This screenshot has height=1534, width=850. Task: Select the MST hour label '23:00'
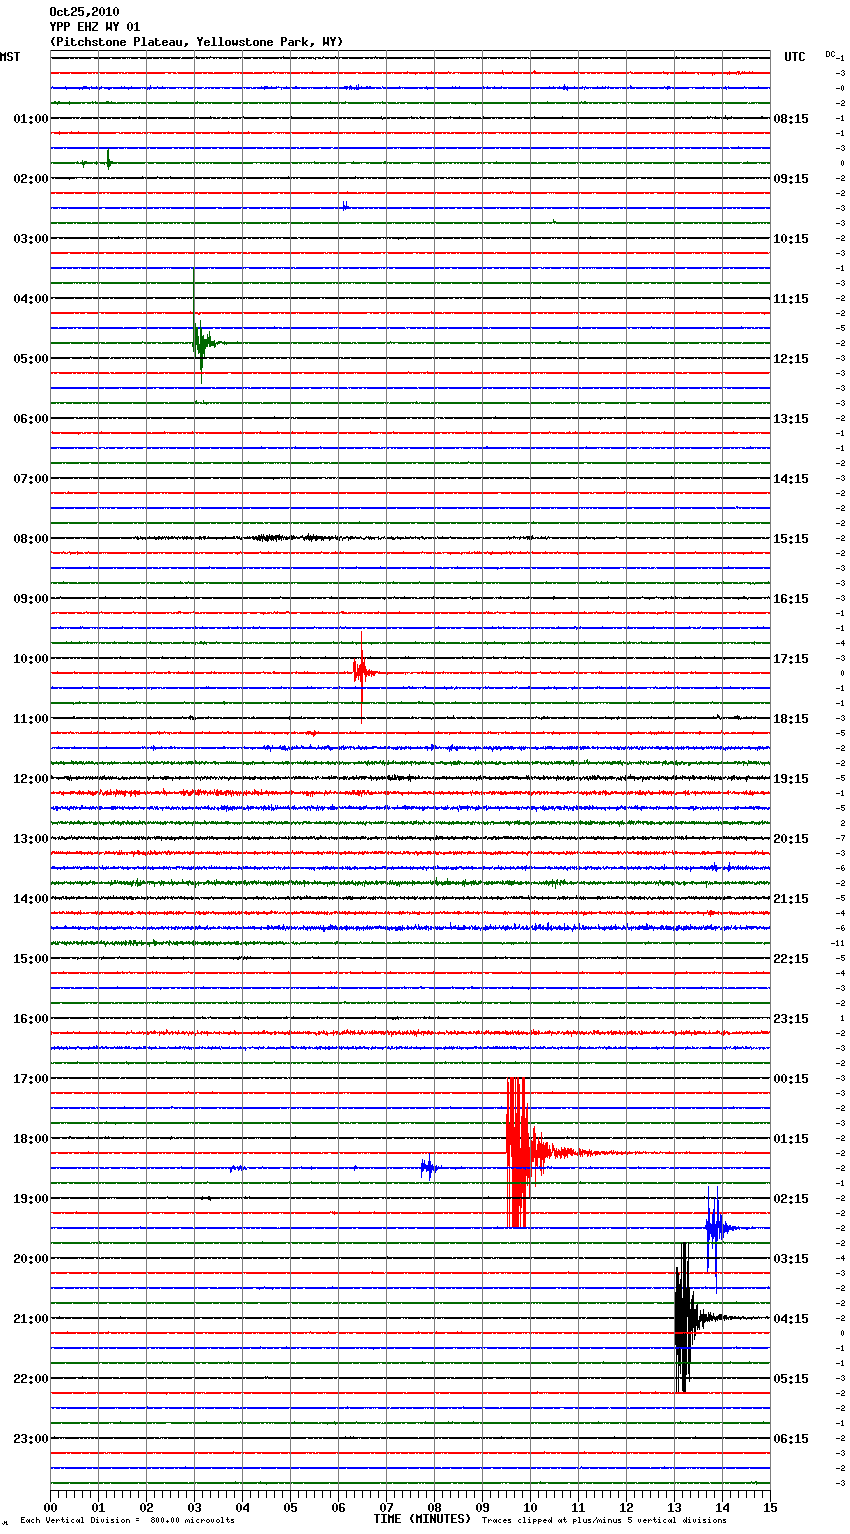click(30, 1439)
